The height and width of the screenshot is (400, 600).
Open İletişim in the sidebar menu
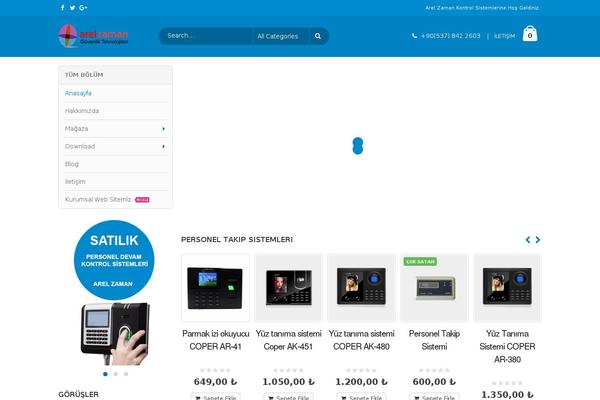pos(75,181)
